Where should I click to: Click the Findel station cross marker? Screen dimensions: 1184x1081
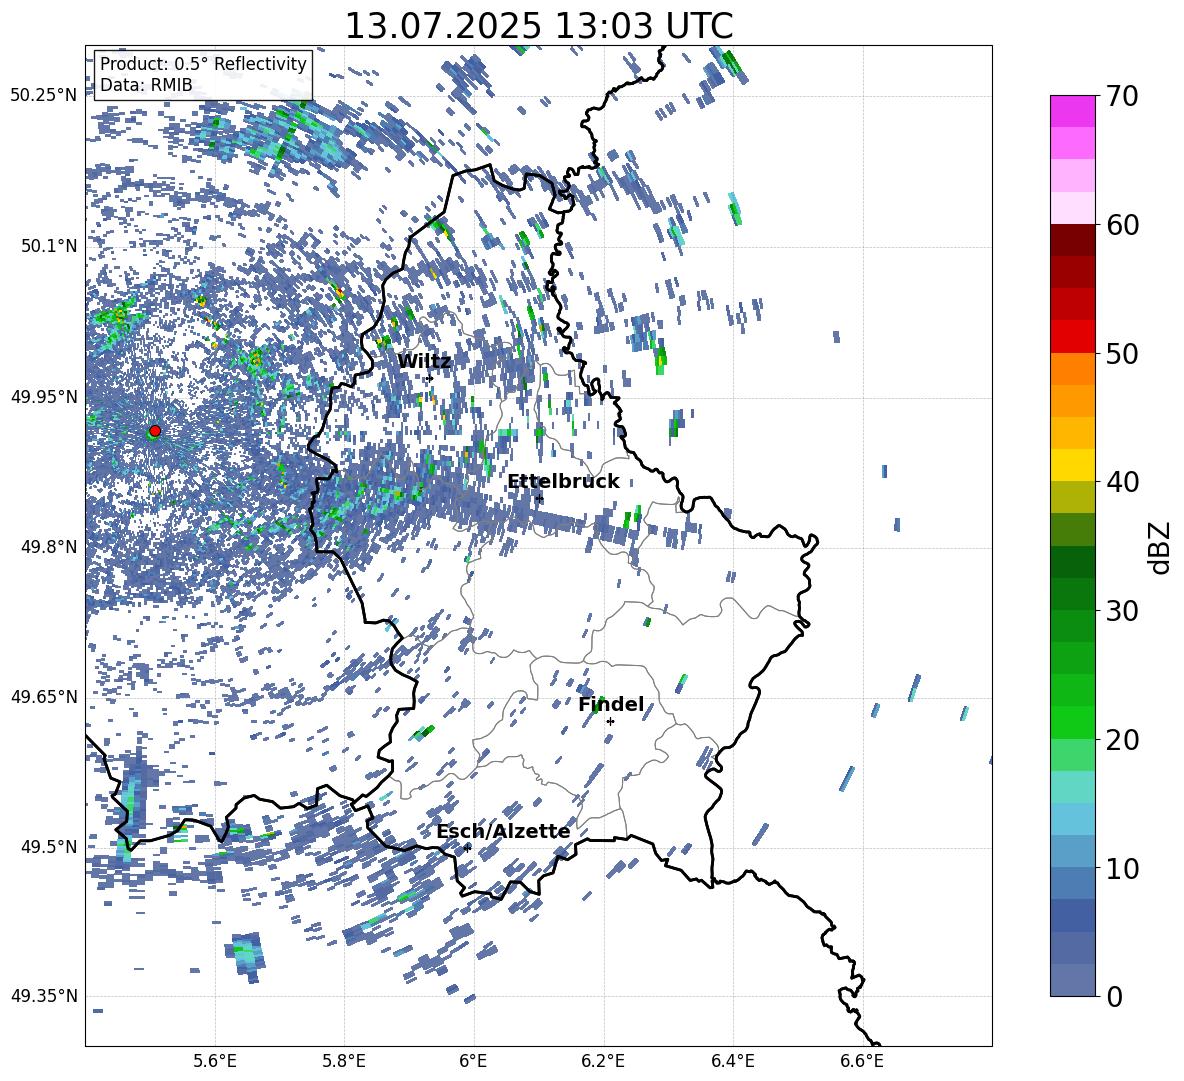[x=610, y=722]
